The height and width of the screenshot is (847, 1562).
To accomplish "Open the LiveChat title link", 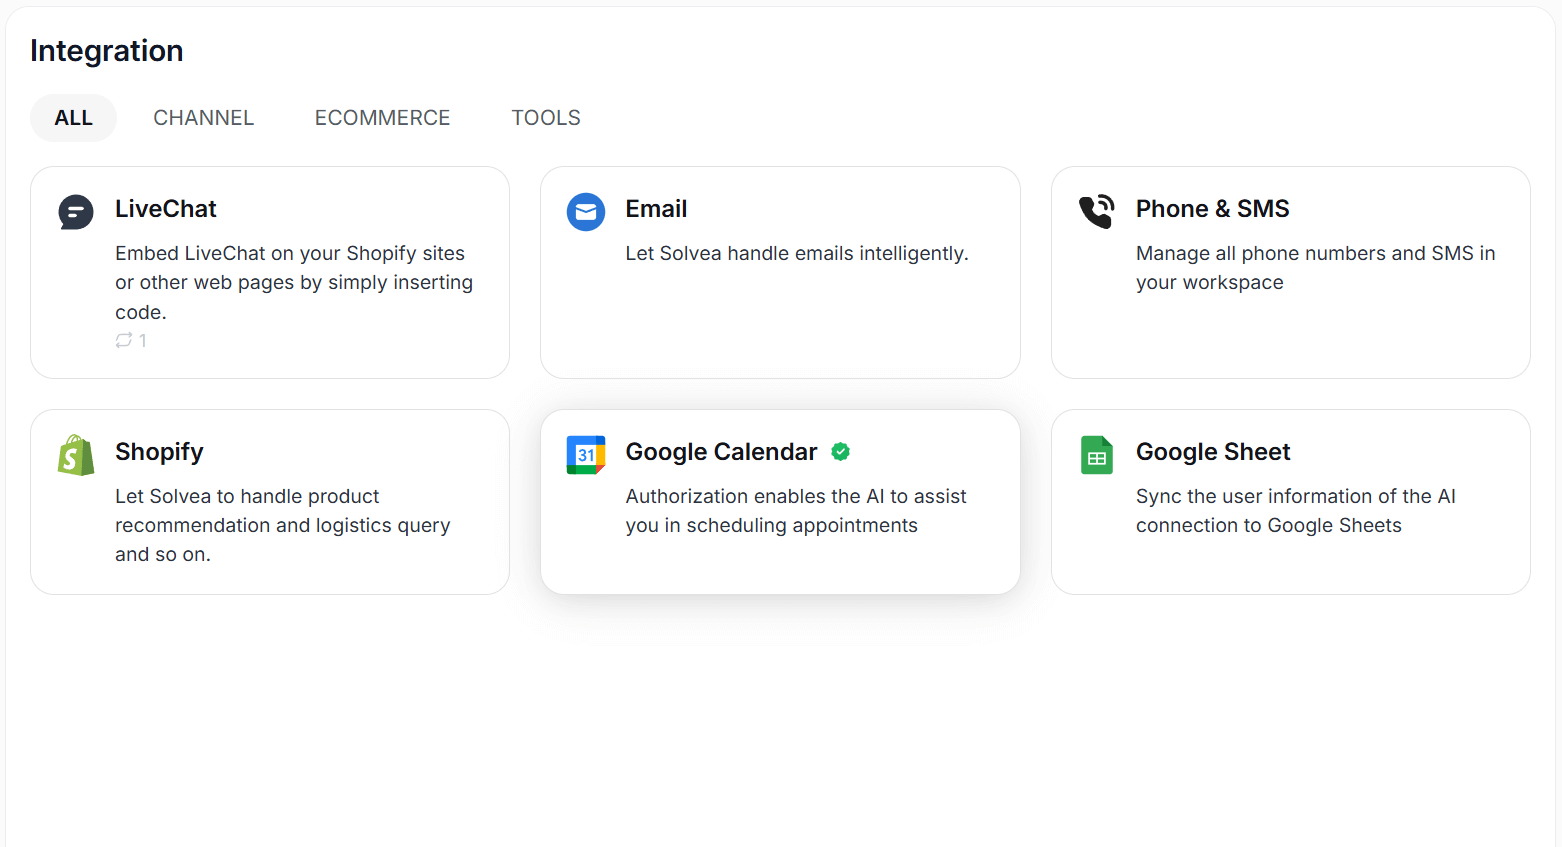I will (166, 209).
